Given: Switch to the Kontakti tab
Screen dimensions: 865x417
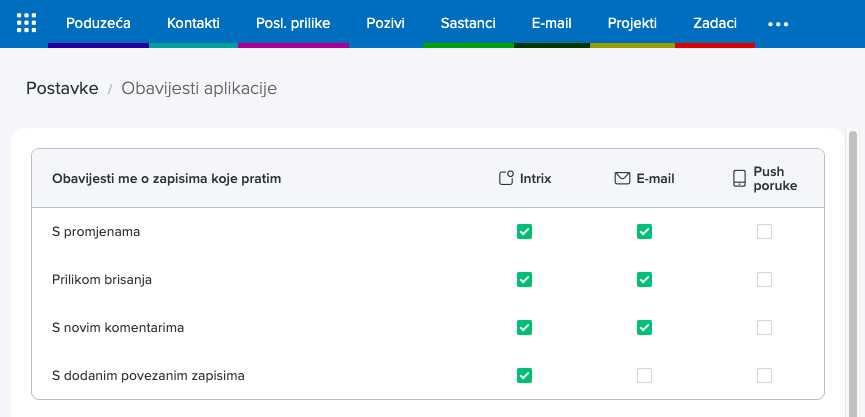Looking at the screenshot, I should pos(193,23).
